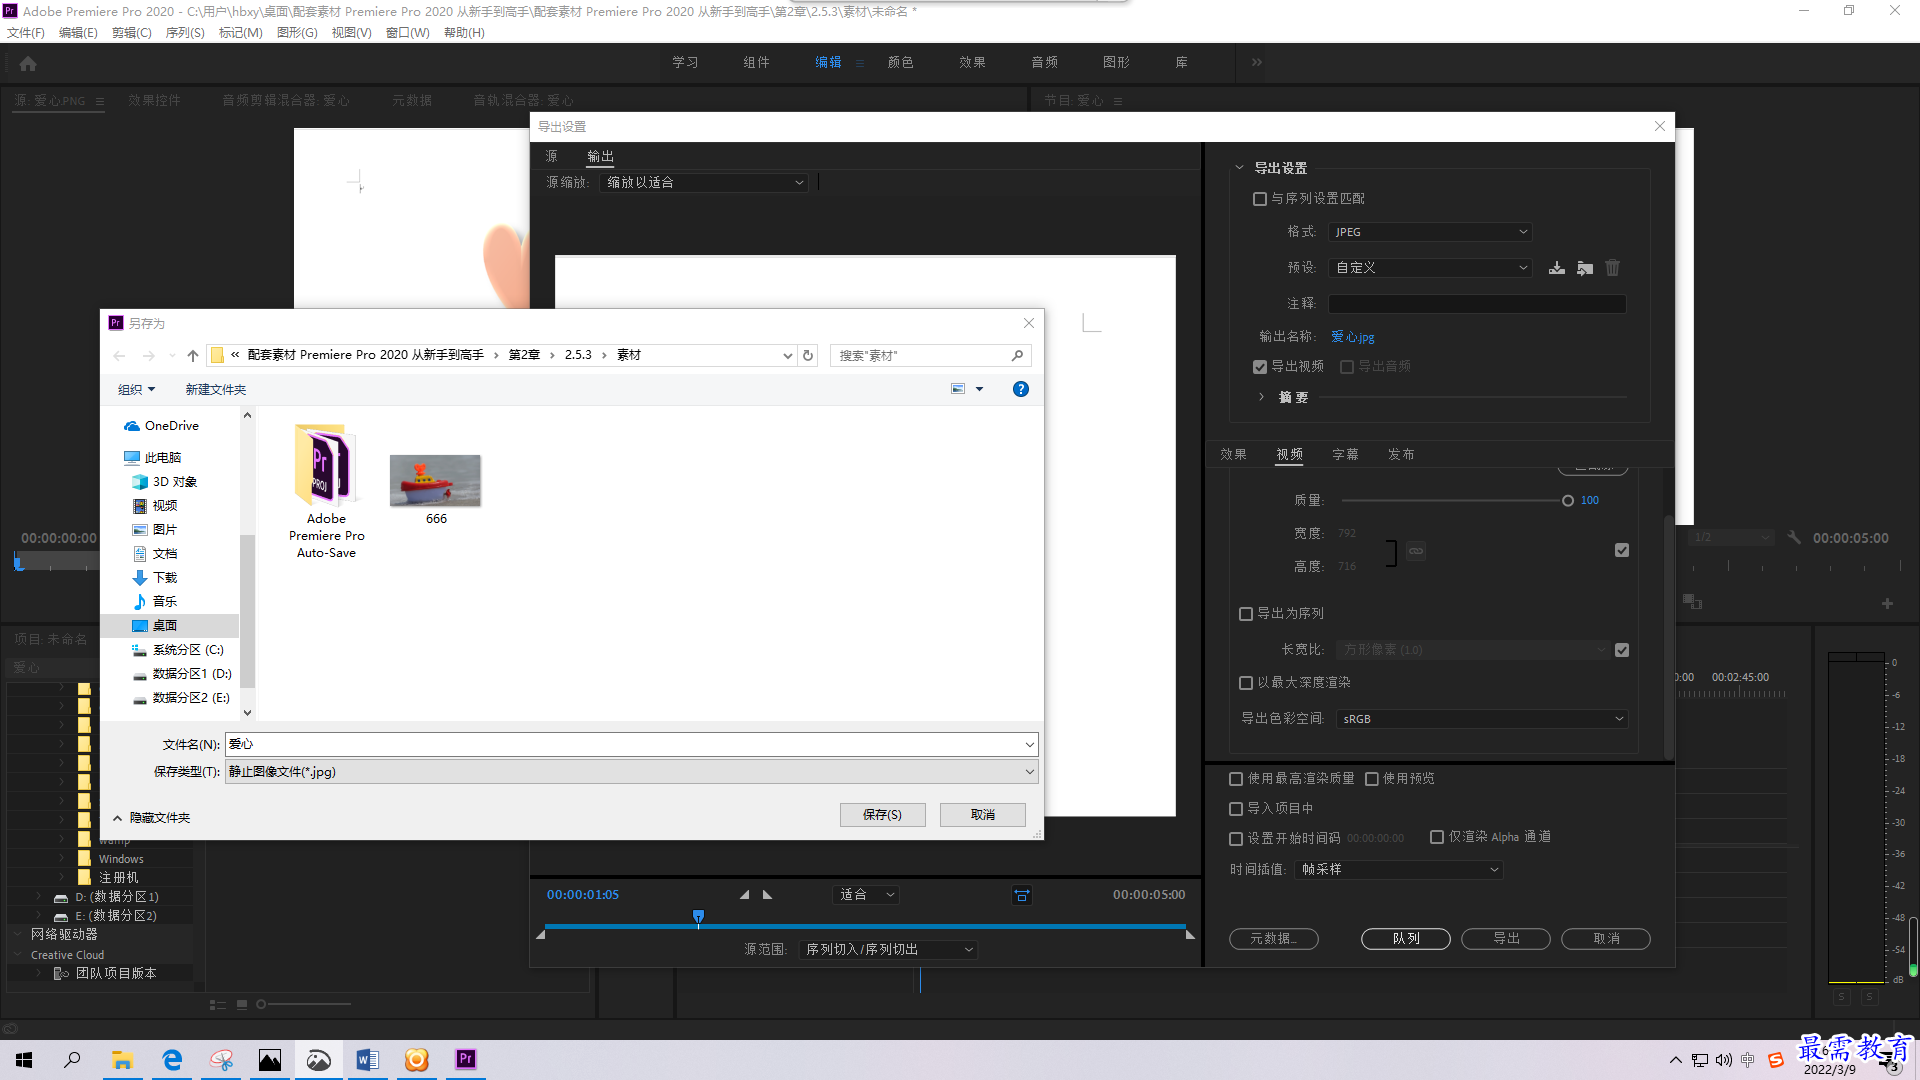The height and width of the screenshot is (1080, 1920).
Task: Switch to the Effects export tab
Action: (1233, 455)
